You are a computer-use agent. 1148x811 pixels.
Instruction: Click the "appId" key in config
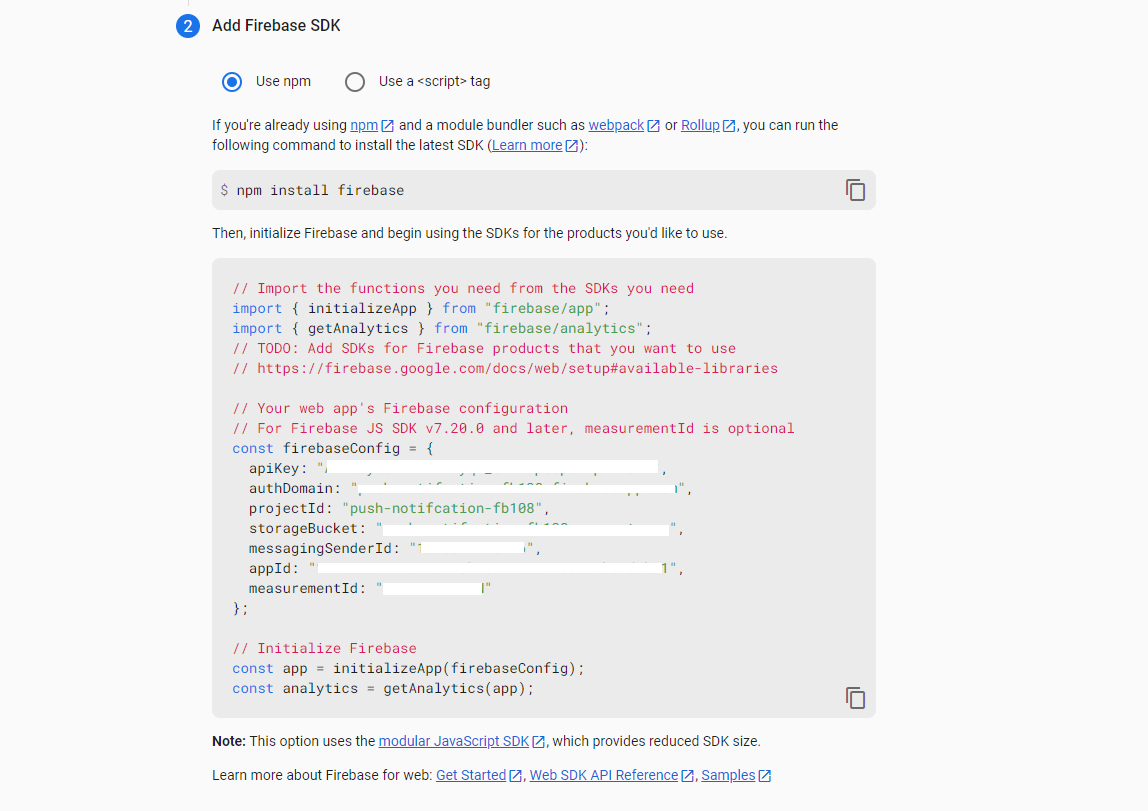pos(269,568)
